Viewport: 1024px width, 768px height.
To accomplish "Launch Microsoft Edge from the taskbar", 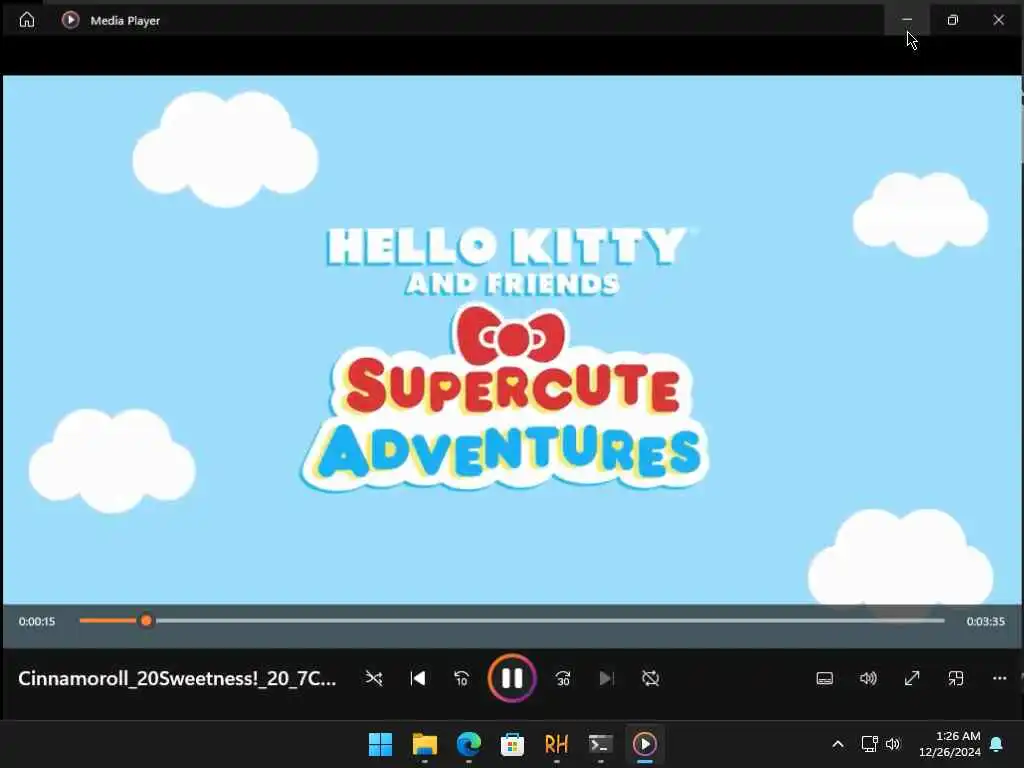I will click(x=468, y=744).
